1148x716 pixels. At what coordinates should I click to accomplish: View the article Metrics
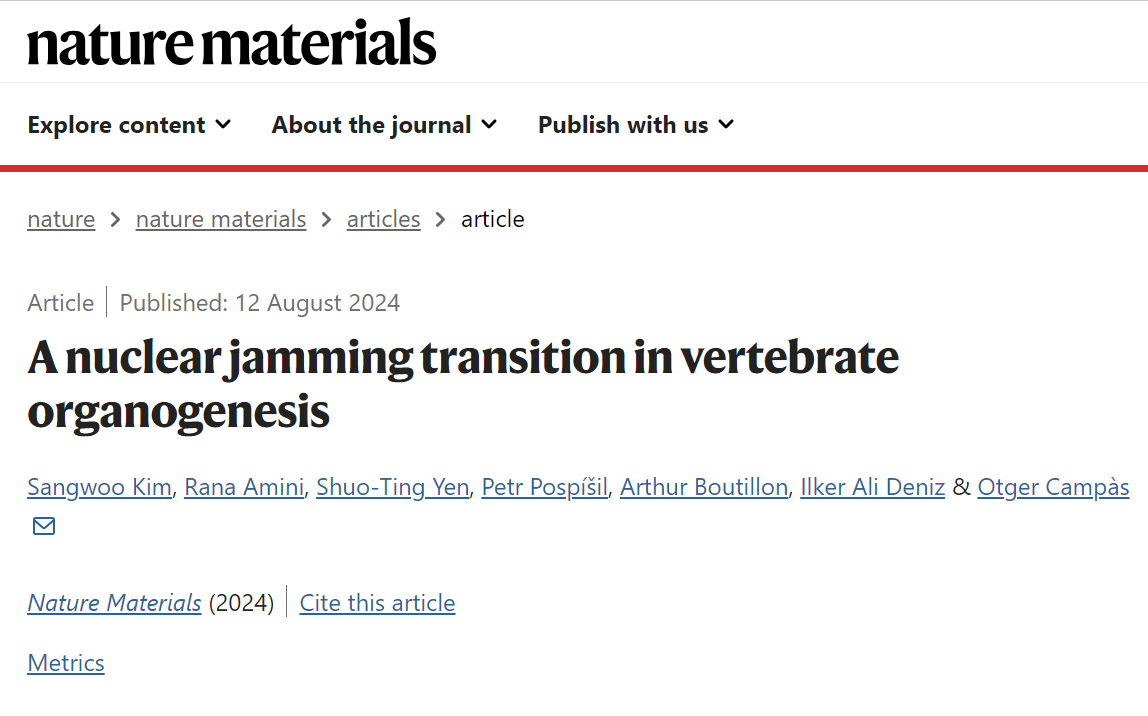coord(66,663)
